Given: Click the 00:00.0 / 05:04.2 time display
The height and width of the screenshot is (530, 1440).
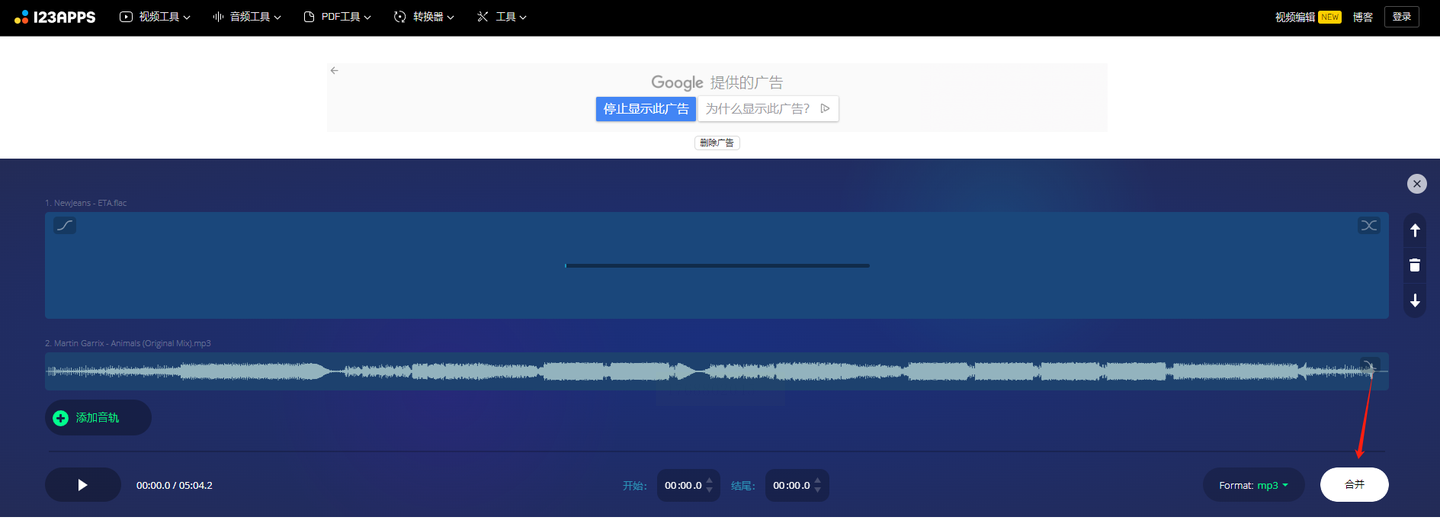Looking at the screenshot, I should click(174, 485).
